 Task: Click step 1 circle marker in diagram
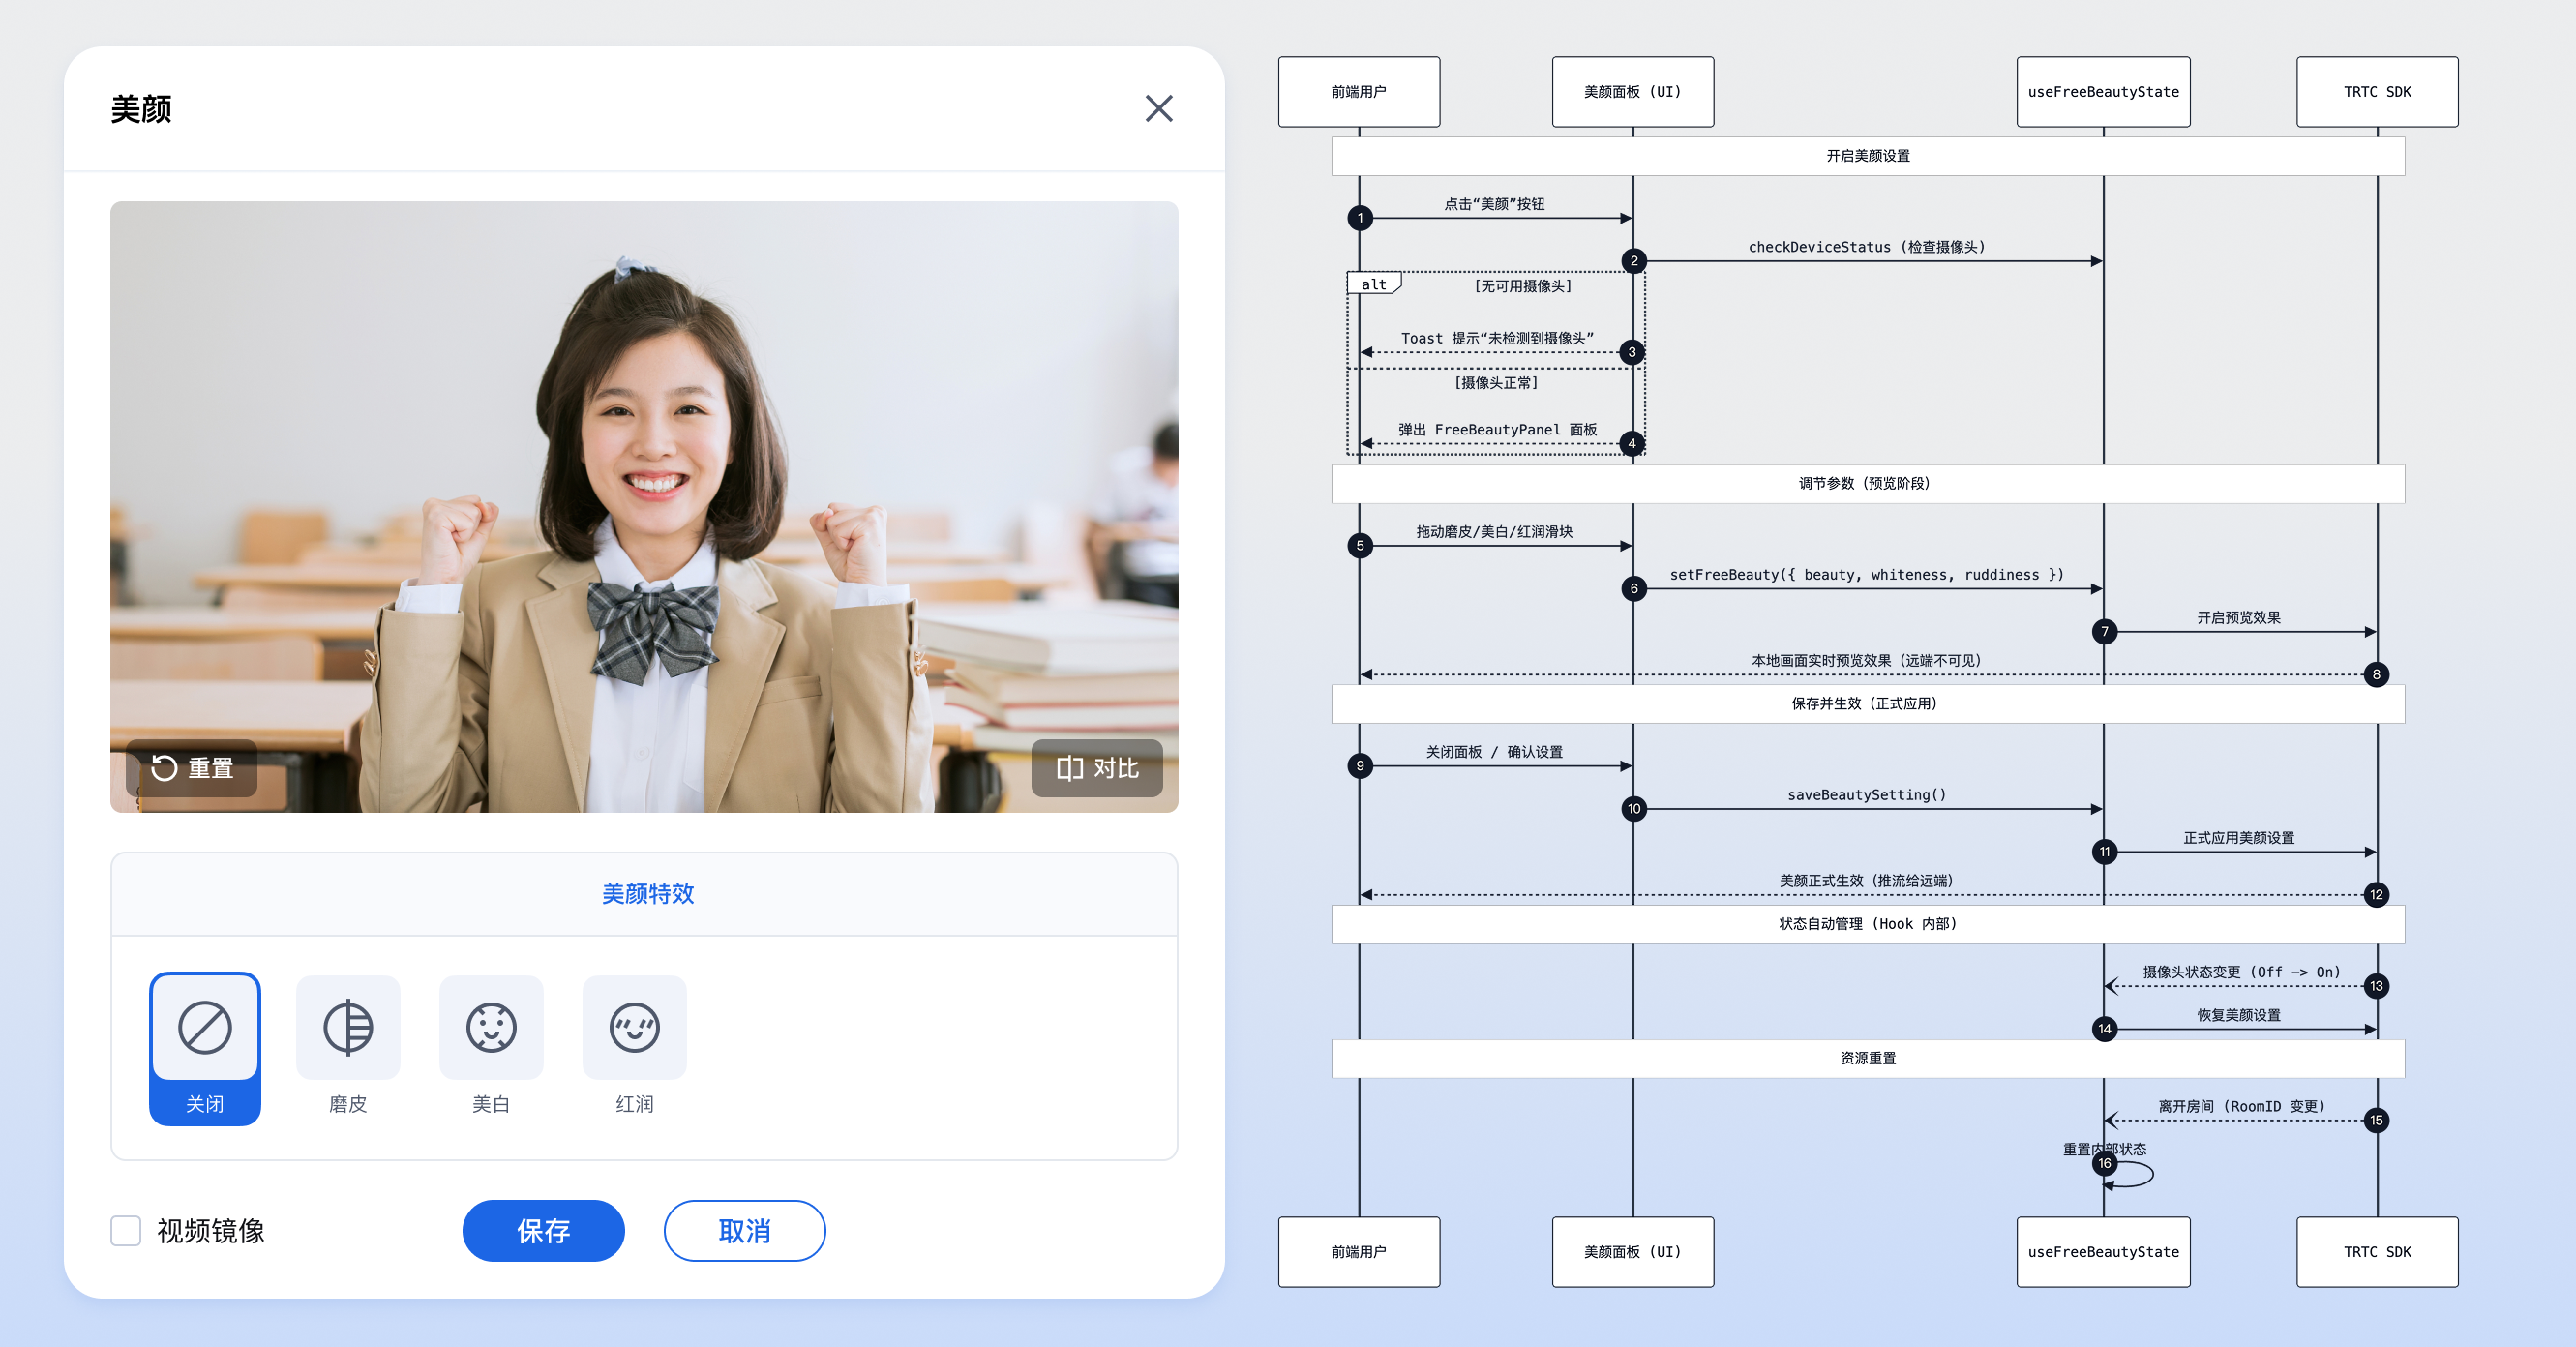tap(1360, 218)
